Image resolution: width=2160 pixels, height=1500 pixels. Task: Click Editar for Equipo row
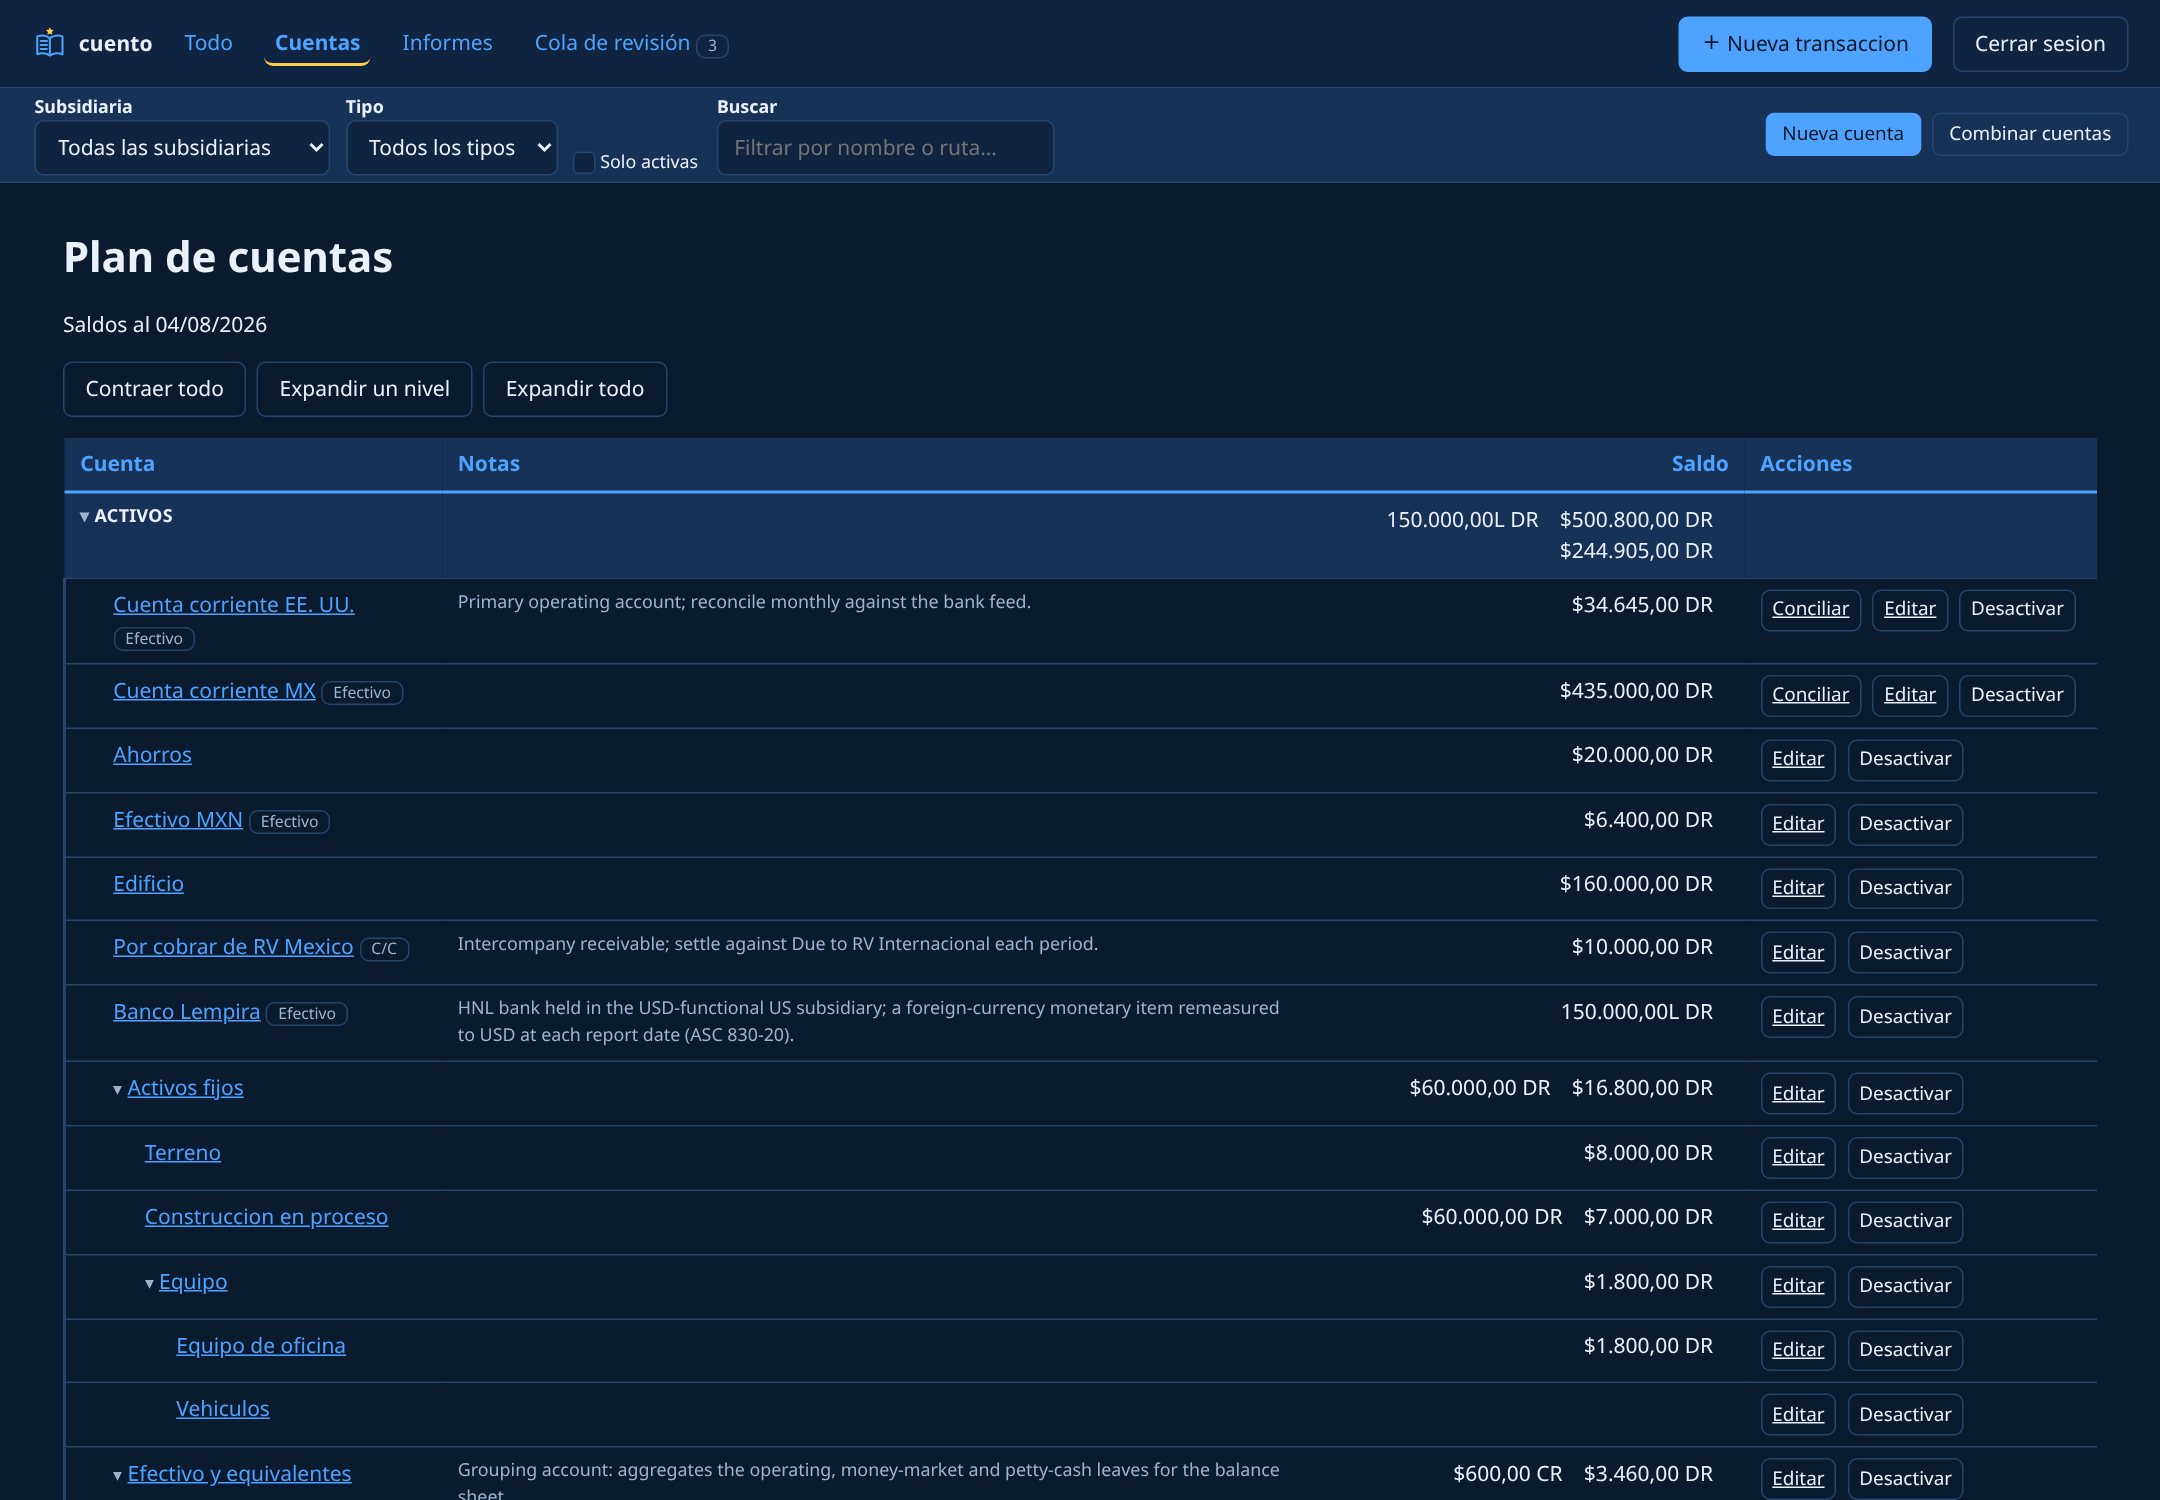coord(1797,1286)
